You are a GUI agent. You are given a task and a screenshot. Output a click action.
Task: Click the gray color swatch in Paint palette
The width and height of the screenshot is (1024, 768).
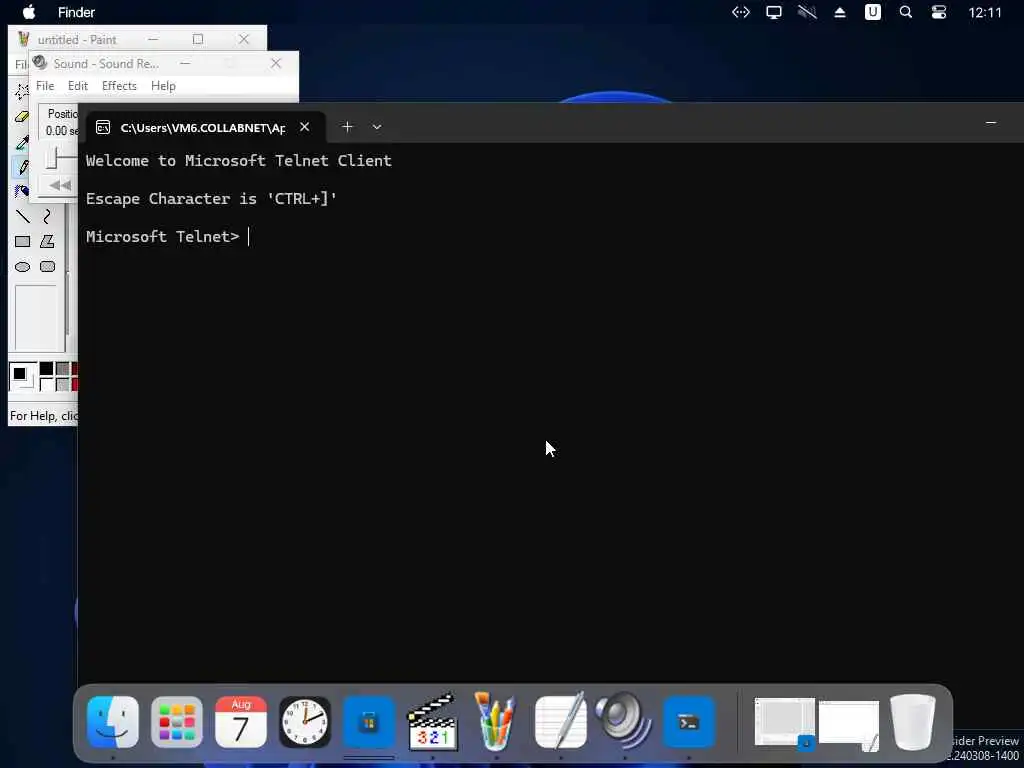(x=62, y=369)
